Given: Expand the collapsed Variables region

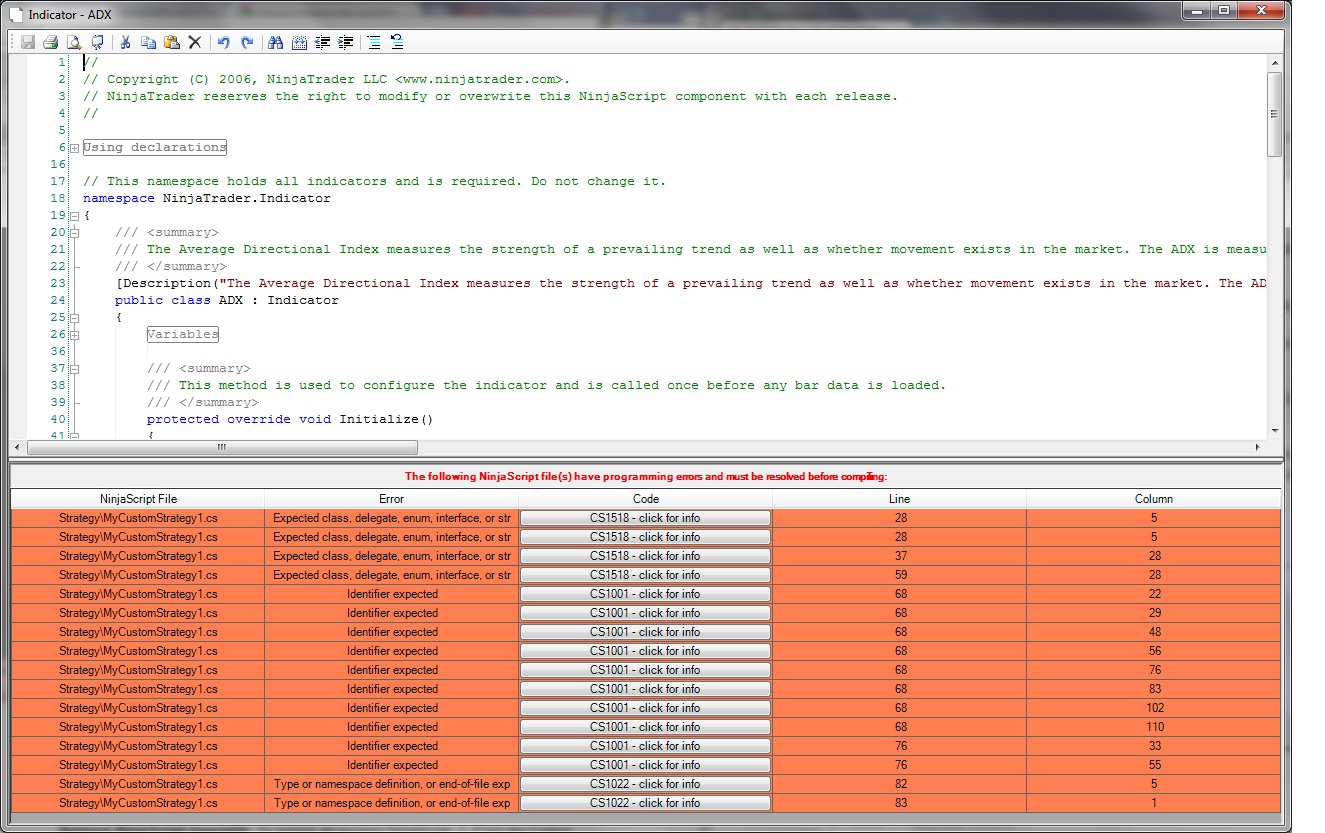Looking at the screenshot, I should (x=74, y=335).
